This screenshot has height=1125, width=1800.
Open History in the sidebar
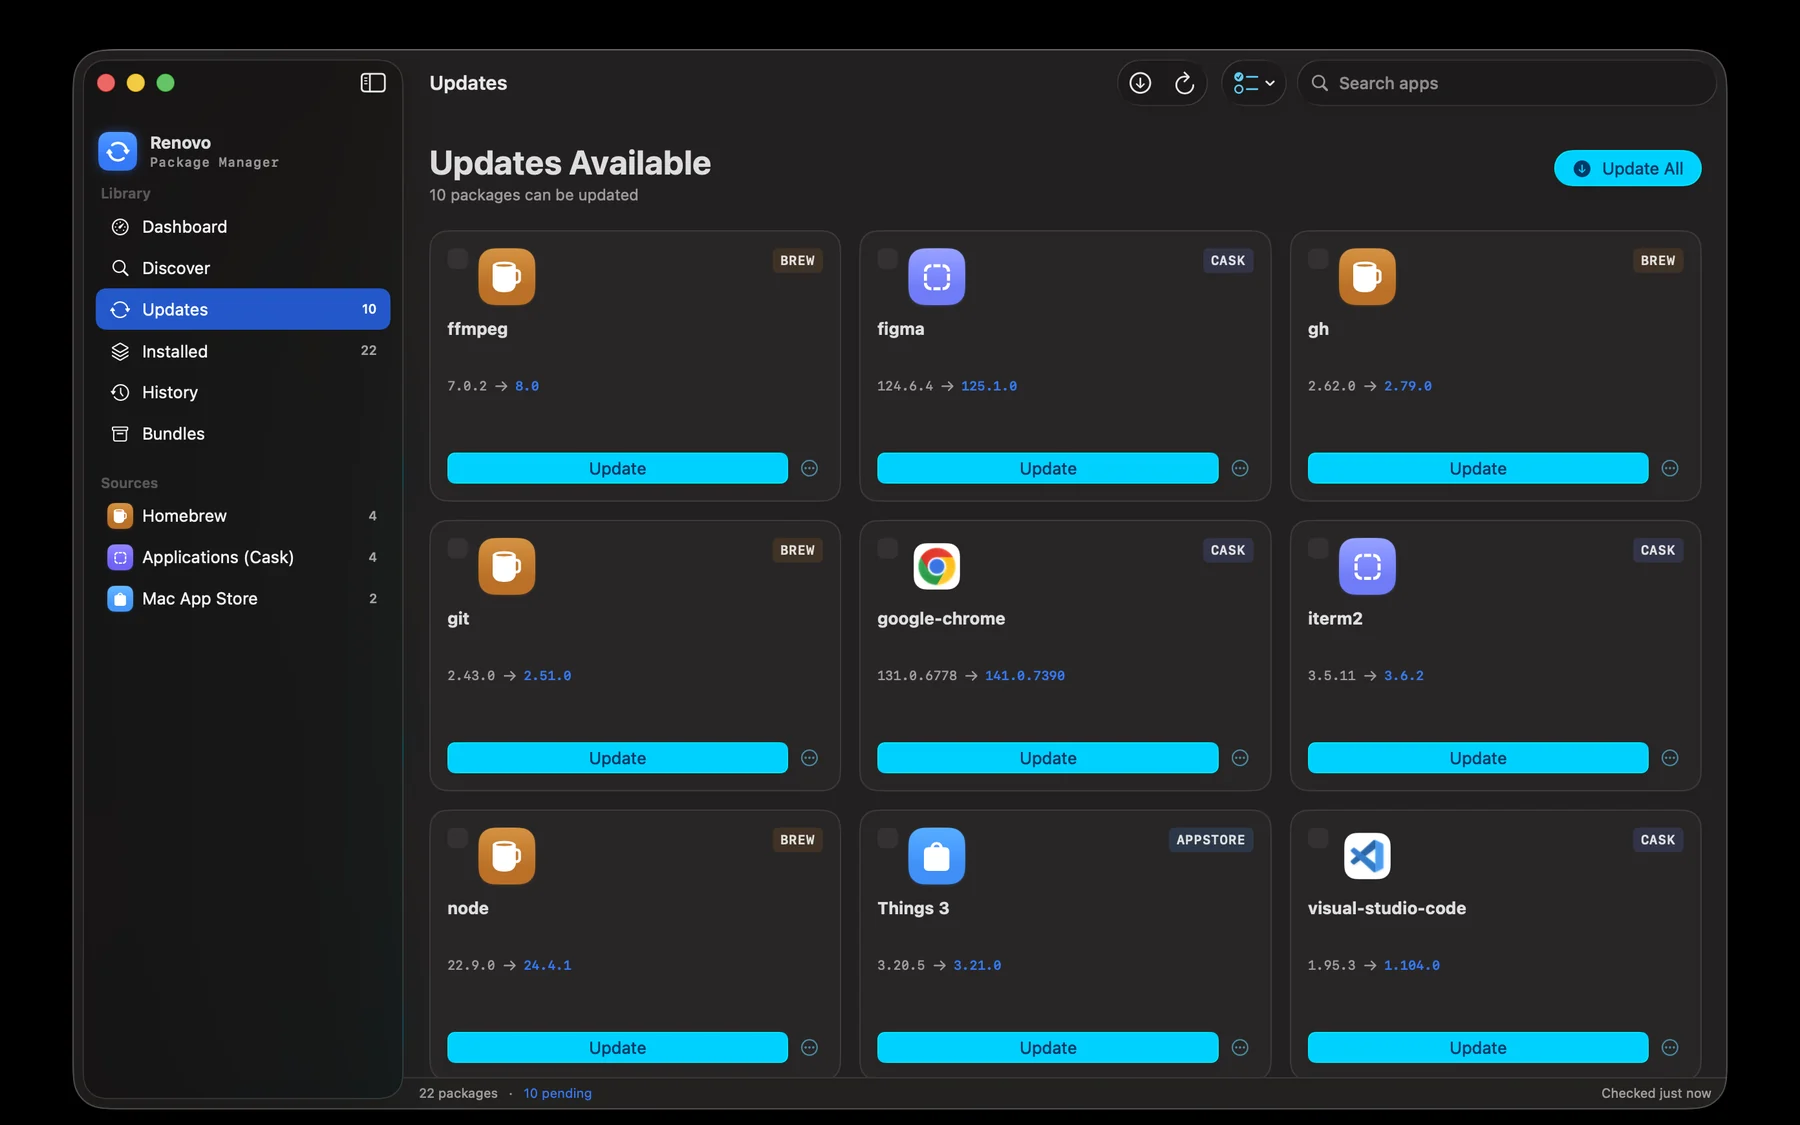click(x=243, y=392)
